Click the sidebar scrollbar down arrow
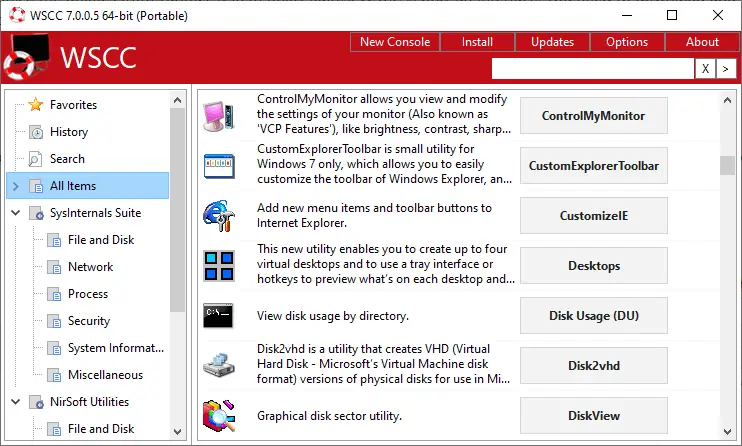 tap(177, 431)
